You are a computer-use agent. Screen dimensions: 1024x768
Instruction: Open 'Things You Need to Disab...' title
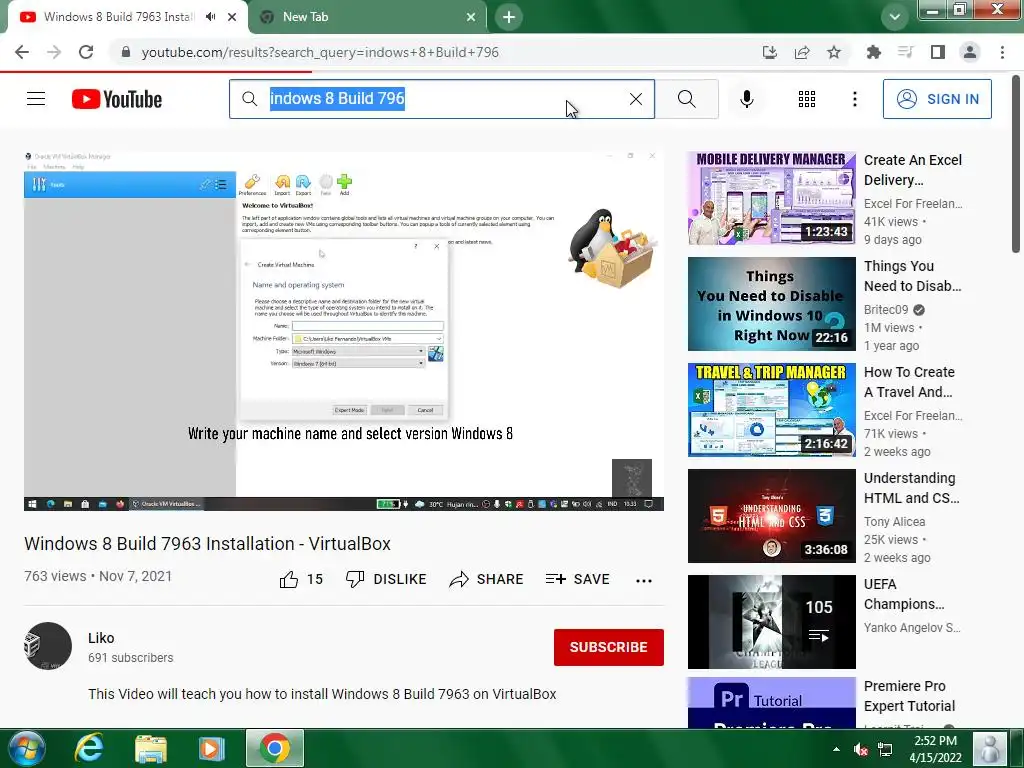pos(913,276)
